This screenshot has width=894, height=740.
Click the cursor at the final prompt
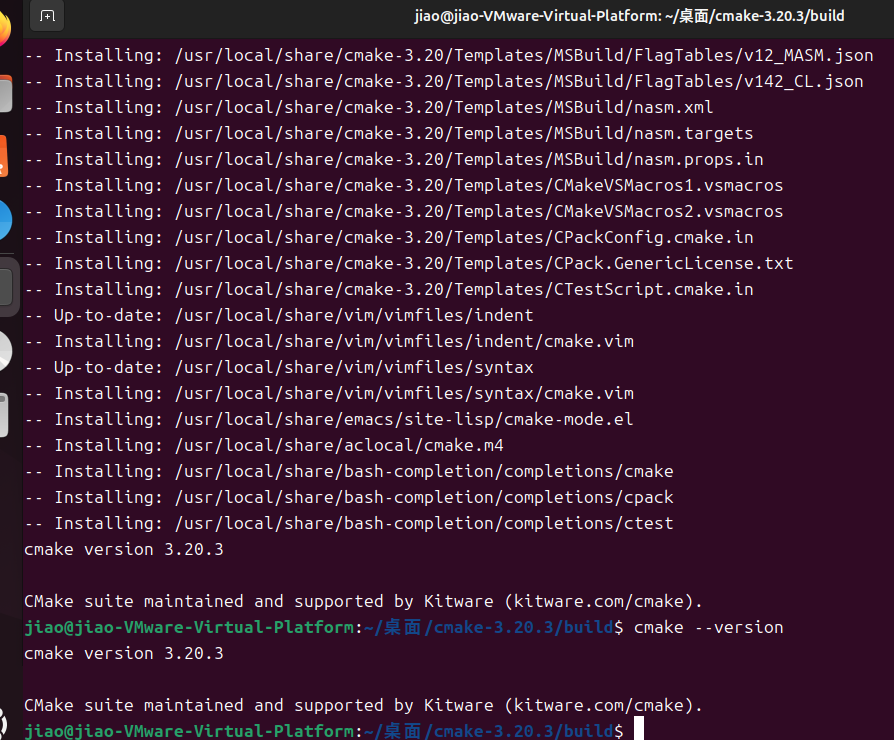639,731
